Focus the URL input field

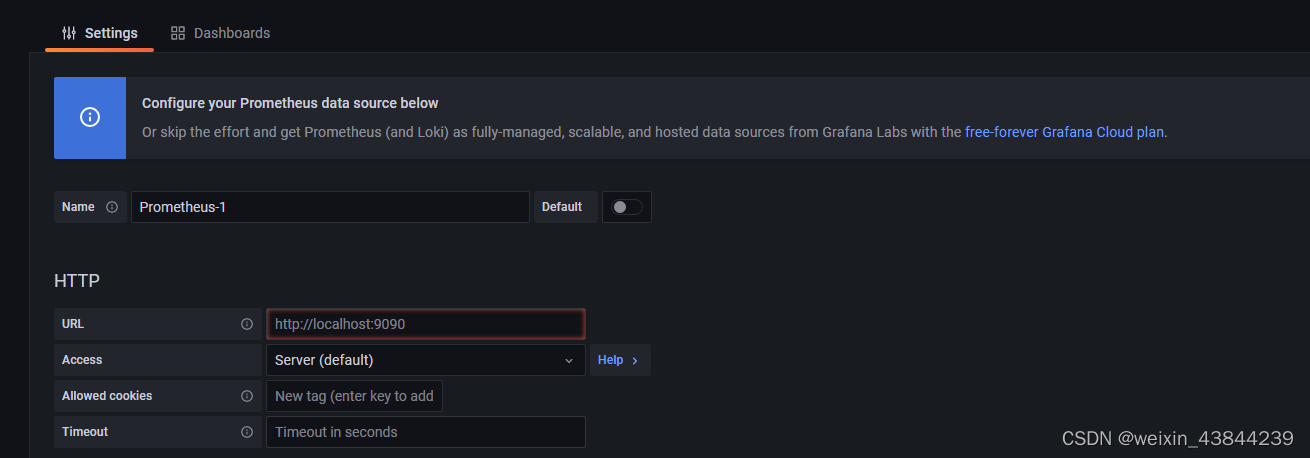(425, 324)
